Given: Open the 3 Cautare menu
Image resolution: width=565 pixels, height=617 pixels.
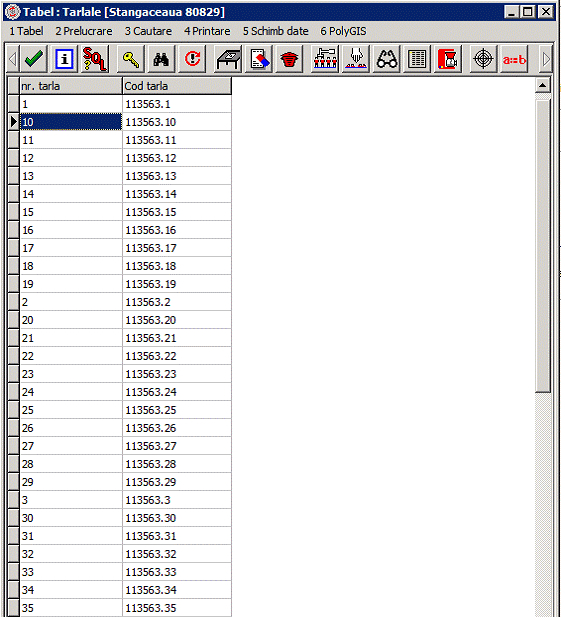Looking at the screenshot, I should (x=148, y=31).
